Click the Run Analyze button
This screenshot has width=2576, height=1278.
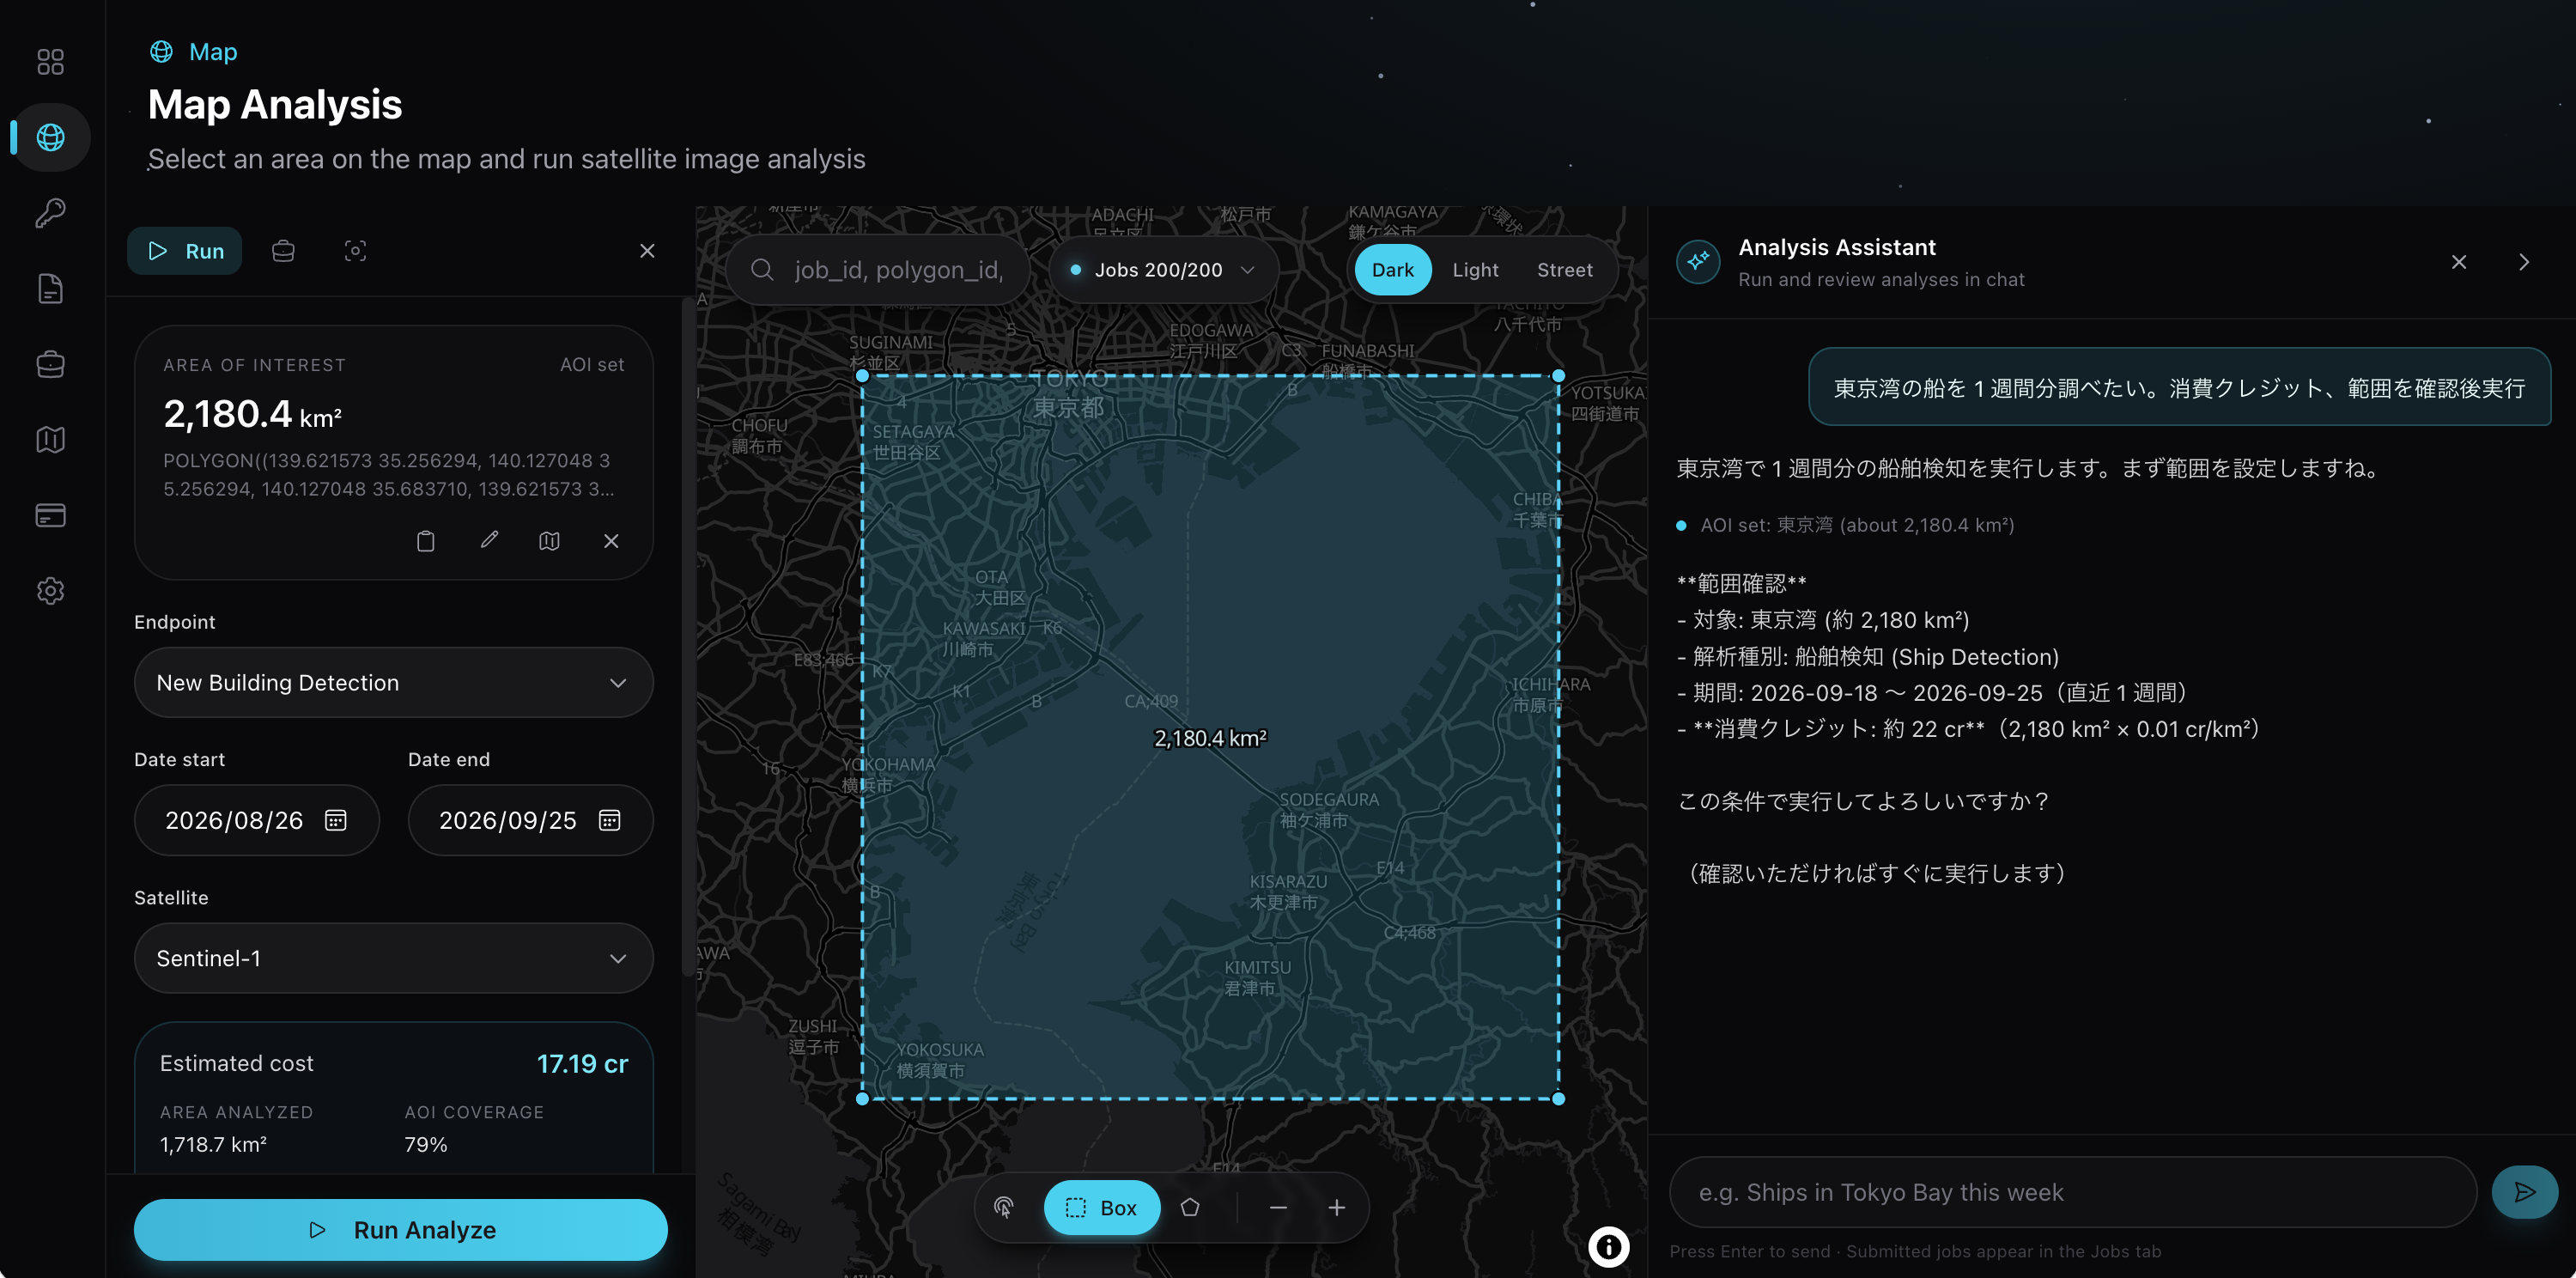[400, 1230]
